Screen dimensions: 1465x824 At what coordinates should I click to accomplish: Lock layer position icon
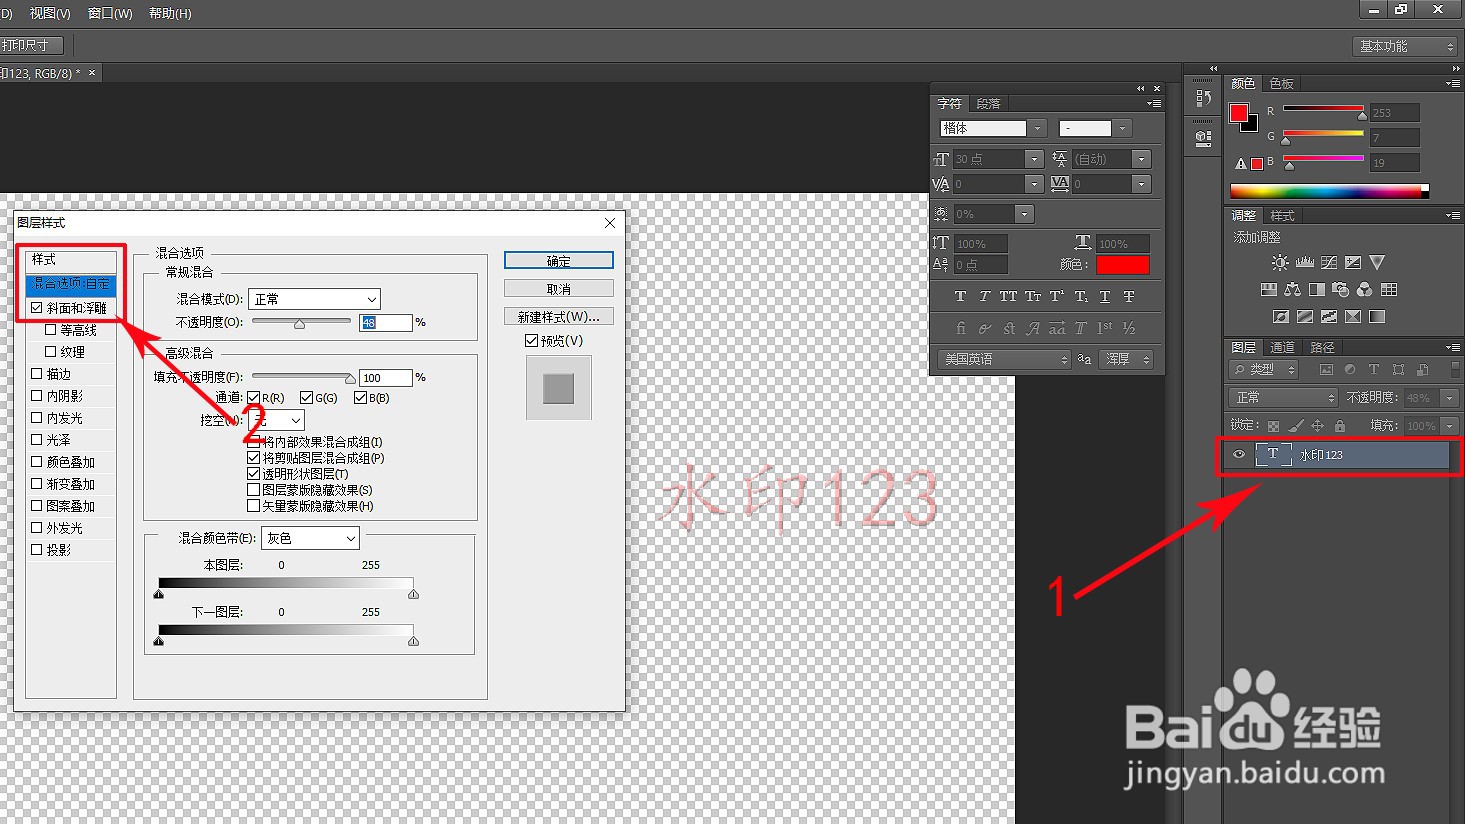click(x=1317, y=426)
